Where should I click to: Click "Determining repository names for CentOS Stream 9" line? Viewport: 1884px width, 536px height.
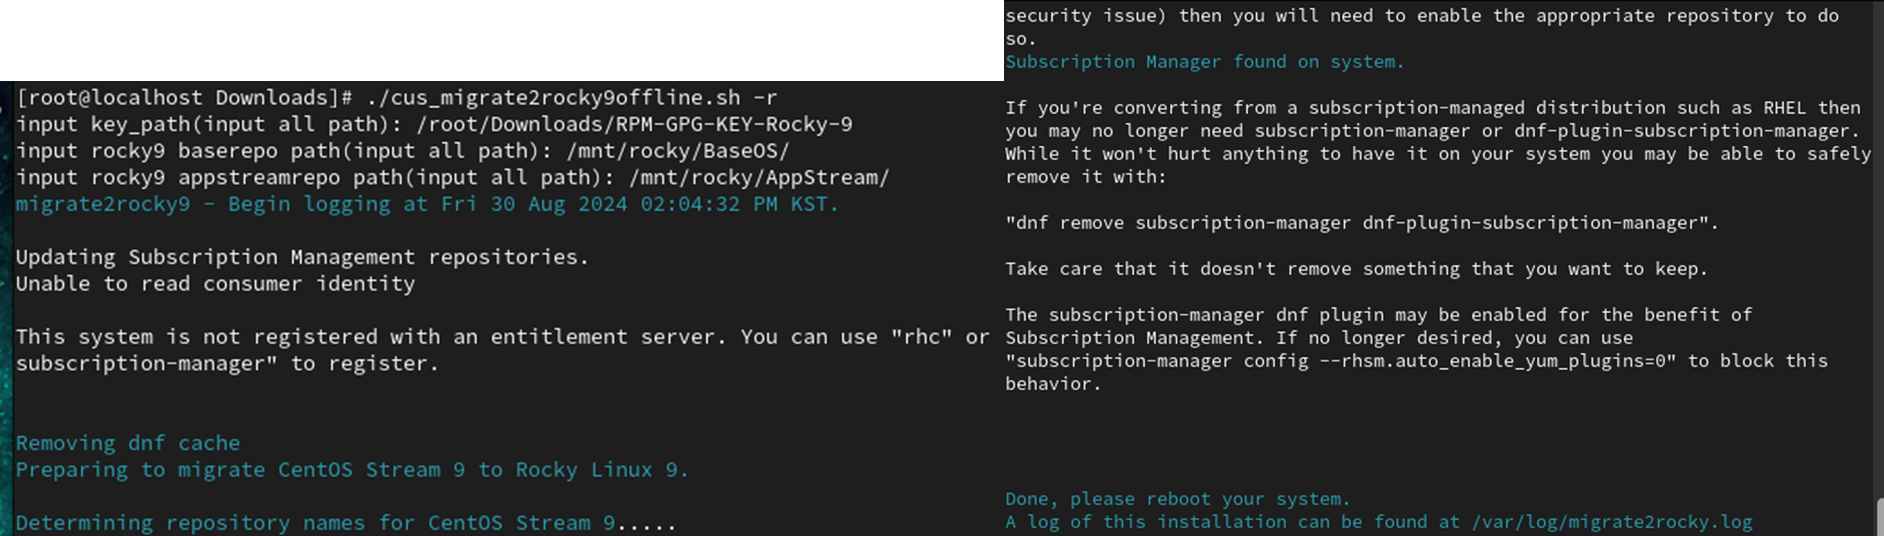(x=346, y=523)
